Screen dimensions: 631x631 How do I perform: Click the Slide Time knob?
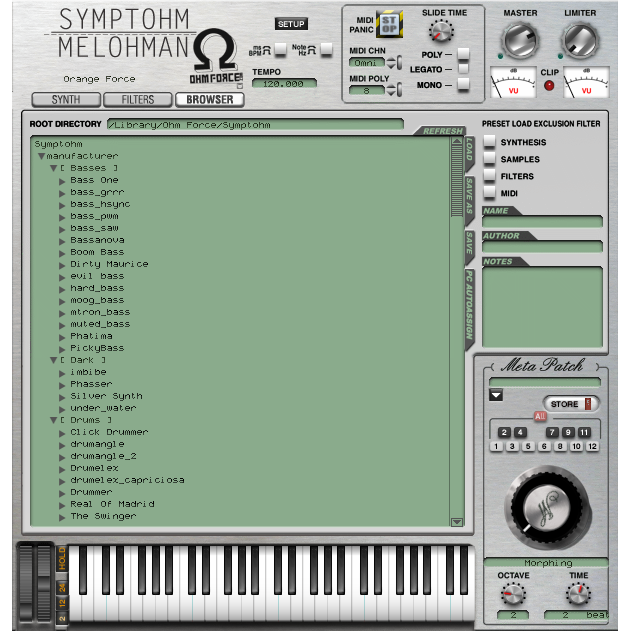441,31
